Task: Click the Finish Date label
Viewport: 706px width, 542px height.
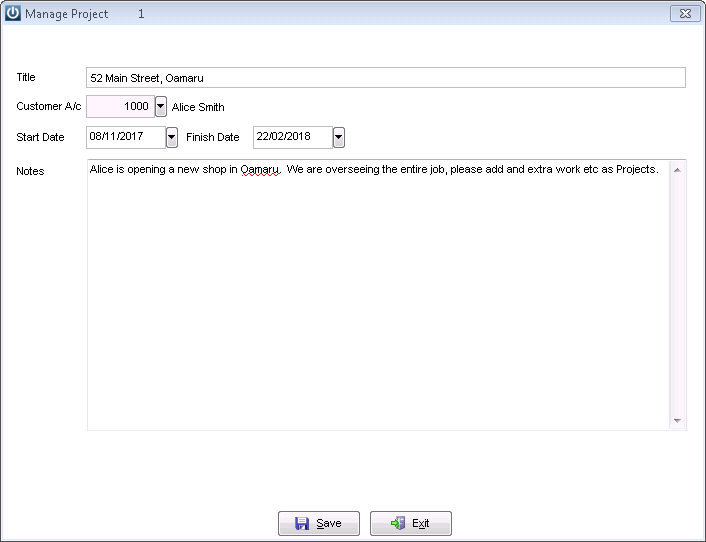Action: (x=213, y=137)
